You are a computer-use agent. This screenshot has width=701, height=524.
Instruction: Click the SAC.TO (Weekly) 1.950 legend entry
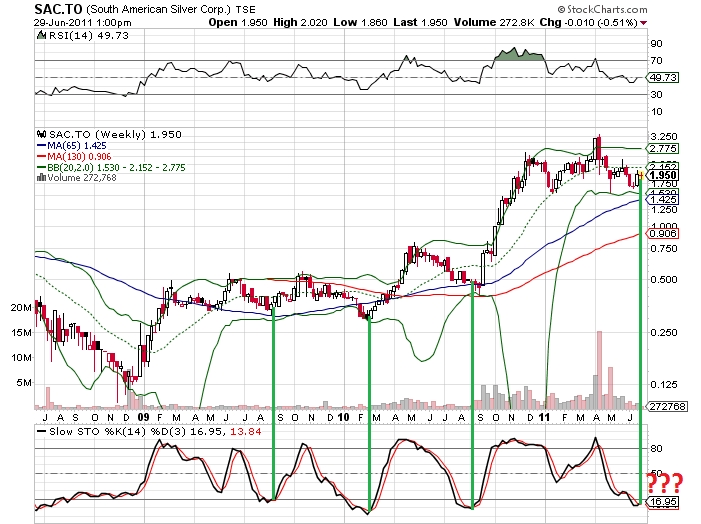(115, 135)
